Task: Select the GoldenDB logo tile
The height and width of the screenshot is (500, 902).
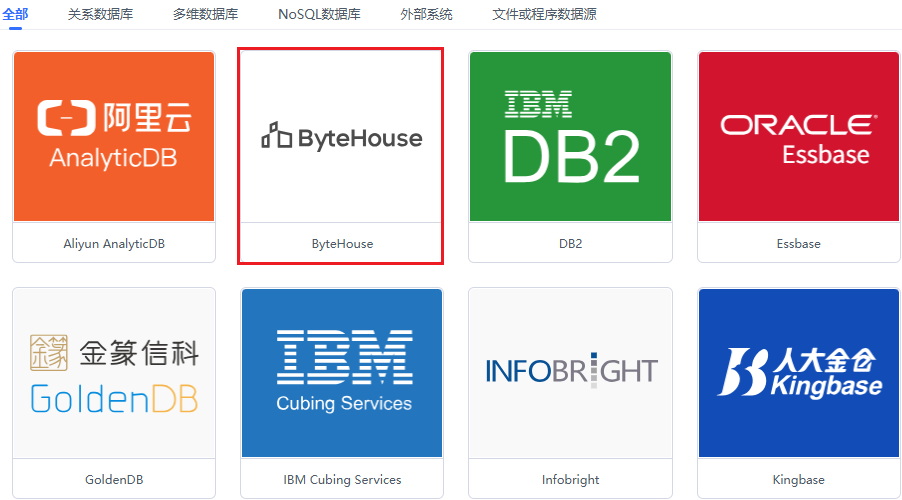Action: [114, 373]
